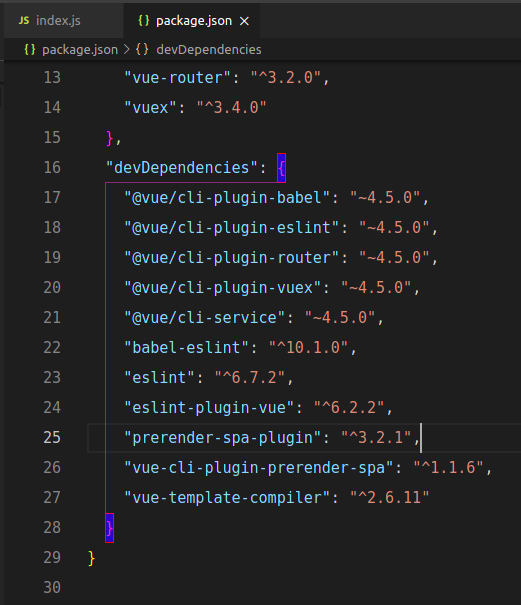
Task: Click braces icon before devDependencies breadcrumb
Action: (142, 49)
